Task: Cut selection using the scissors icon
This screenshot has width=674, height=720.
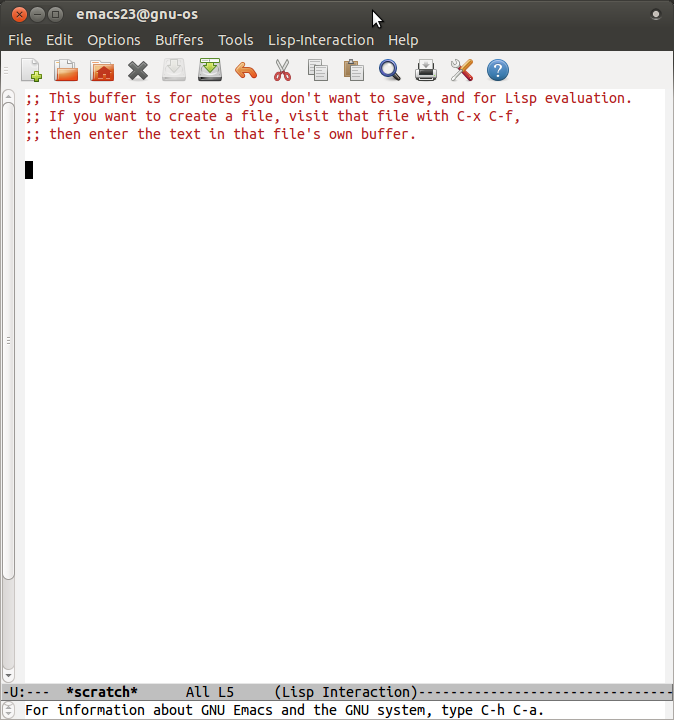Action: (282, 70)
